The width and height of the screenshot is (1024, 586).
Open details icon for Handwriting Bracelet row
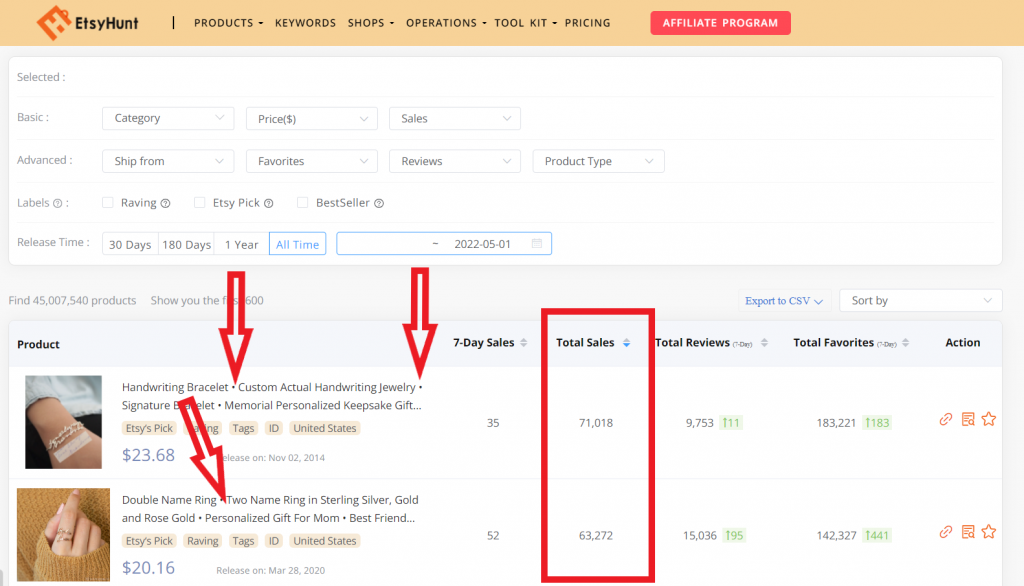coord(968,419)
